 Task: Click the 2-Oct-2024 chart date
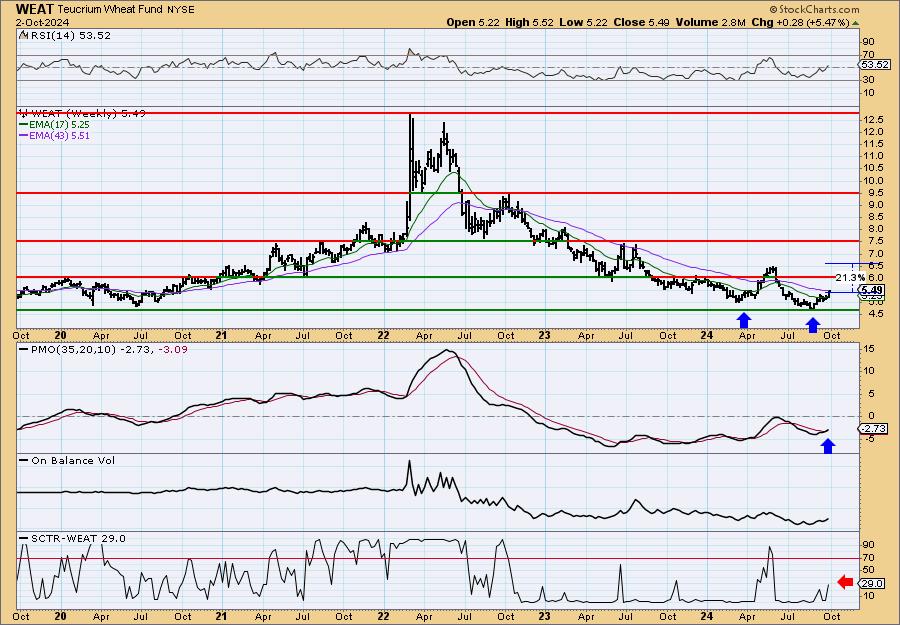(42, 23)
